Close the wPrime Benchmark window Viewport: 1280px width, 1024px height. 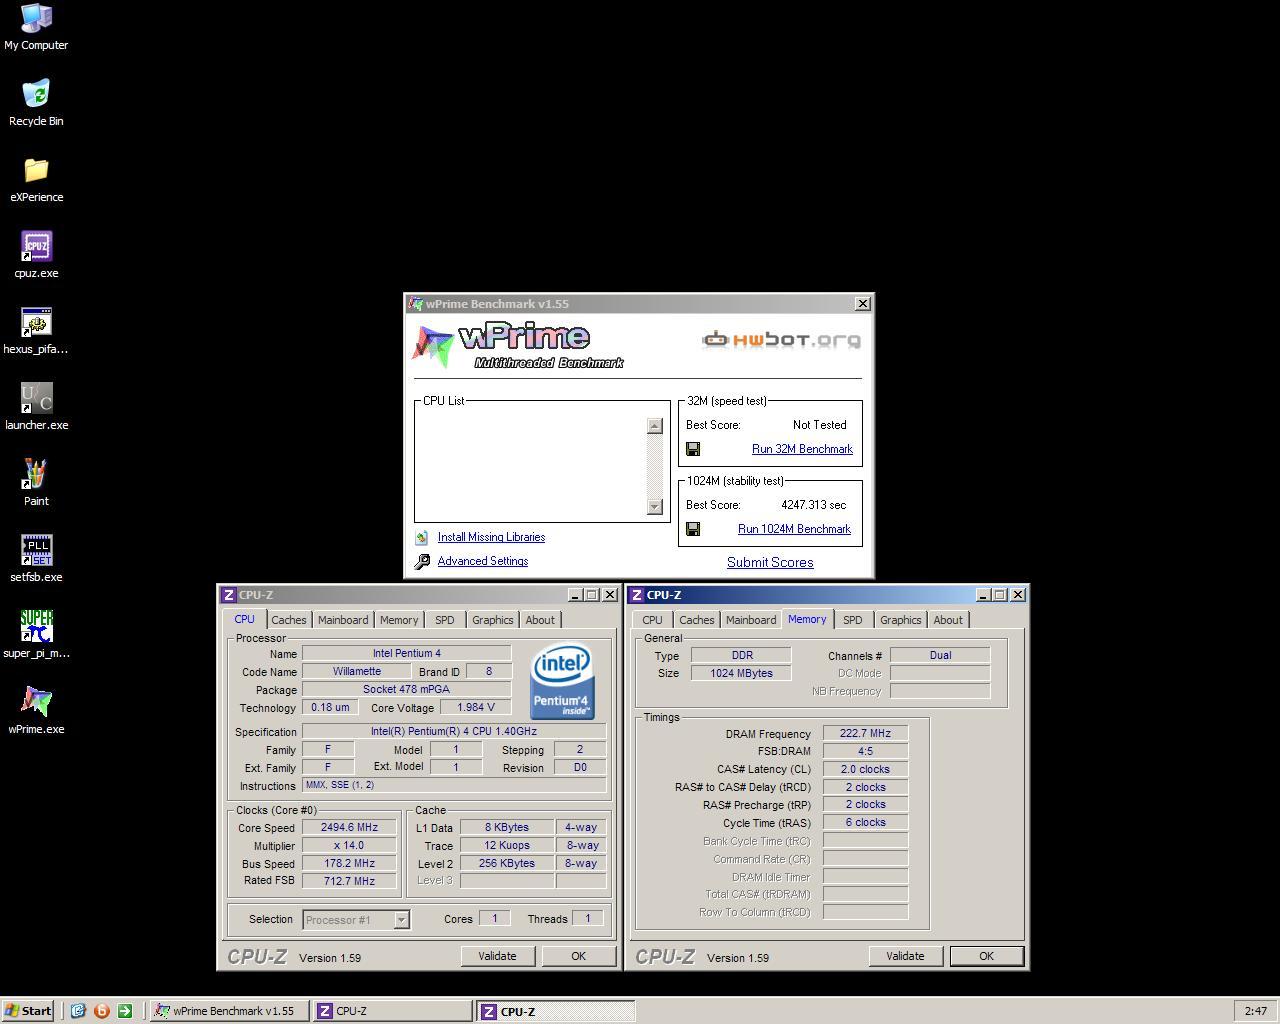click(x=863, y=304)
